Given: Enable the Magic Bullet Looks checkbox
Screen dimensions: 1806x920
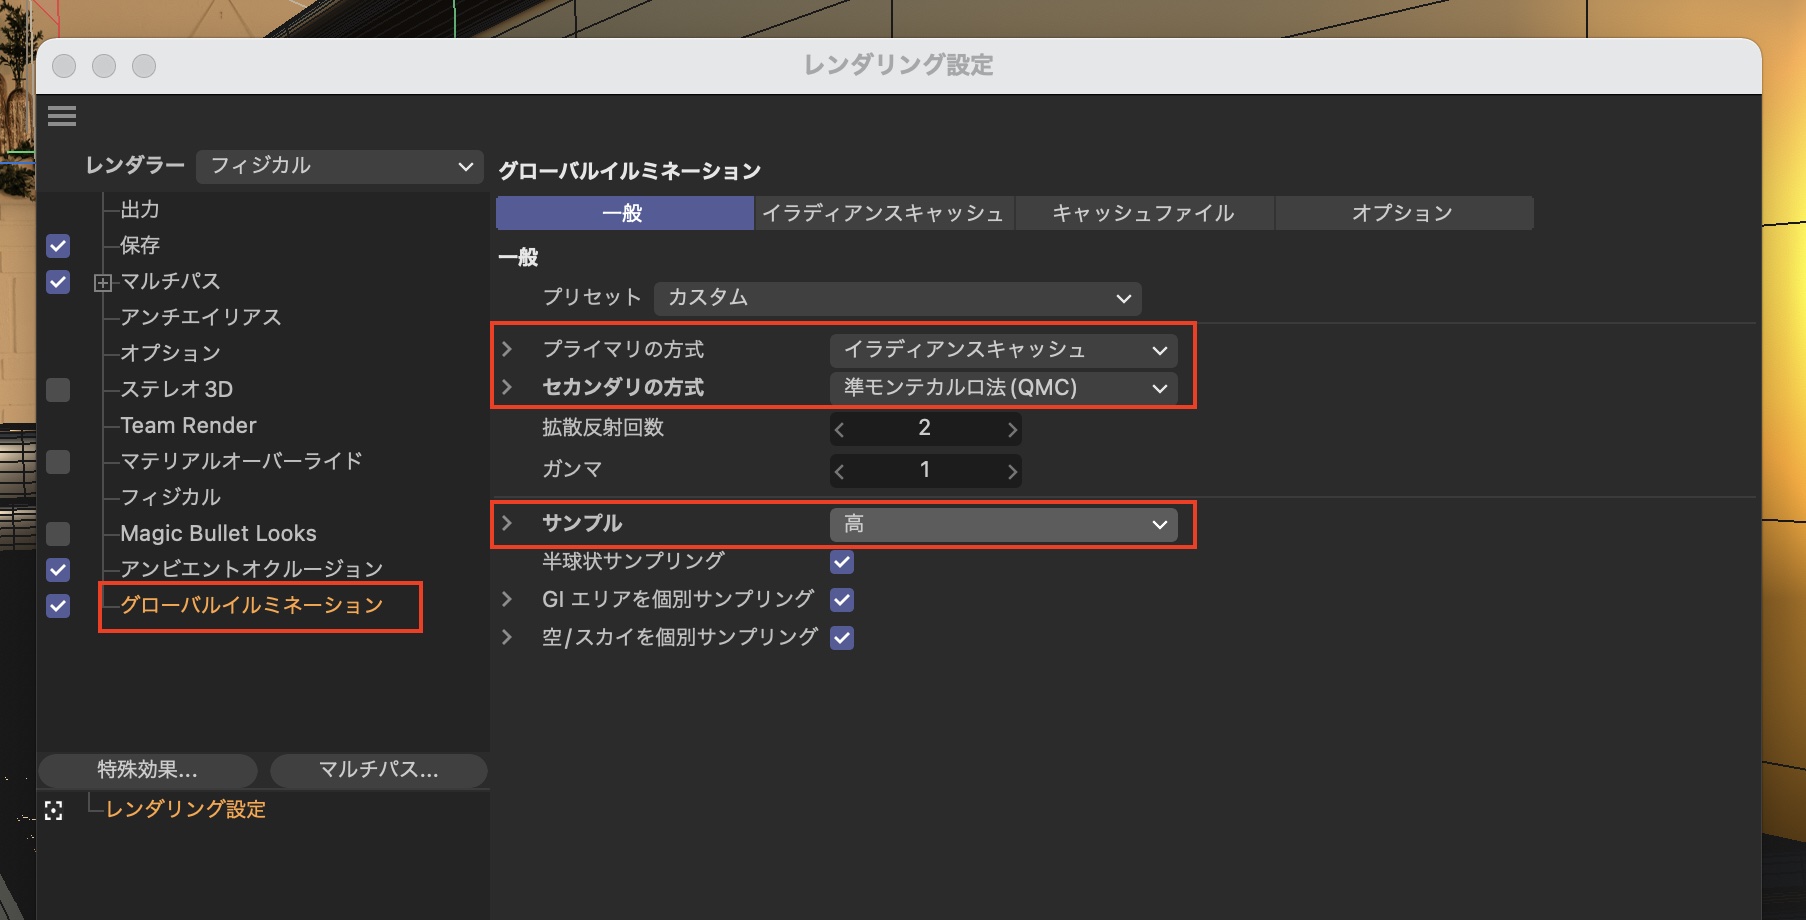Looking at the screenshot, I should (58, 534).
